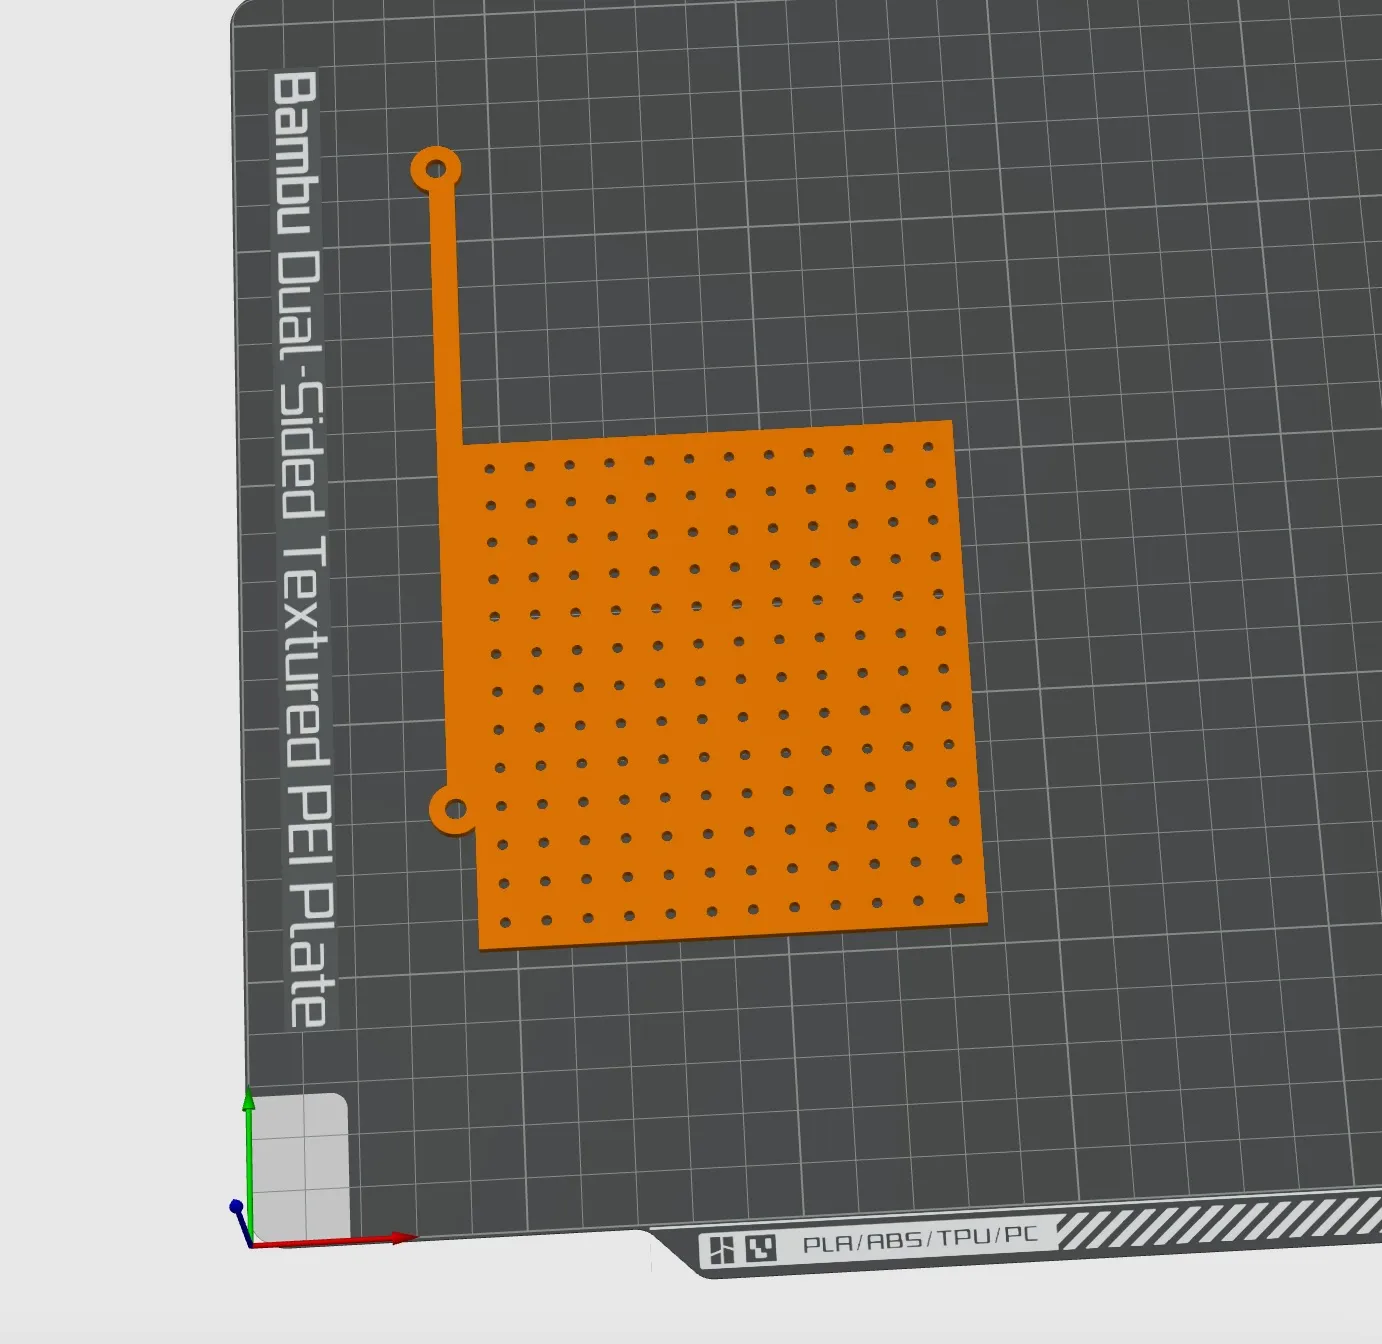Click the plate logo icons beside PLA/ABS label
Image resolution: width=1382 pixels, height=1344 pixels.
click(742, 1248)
